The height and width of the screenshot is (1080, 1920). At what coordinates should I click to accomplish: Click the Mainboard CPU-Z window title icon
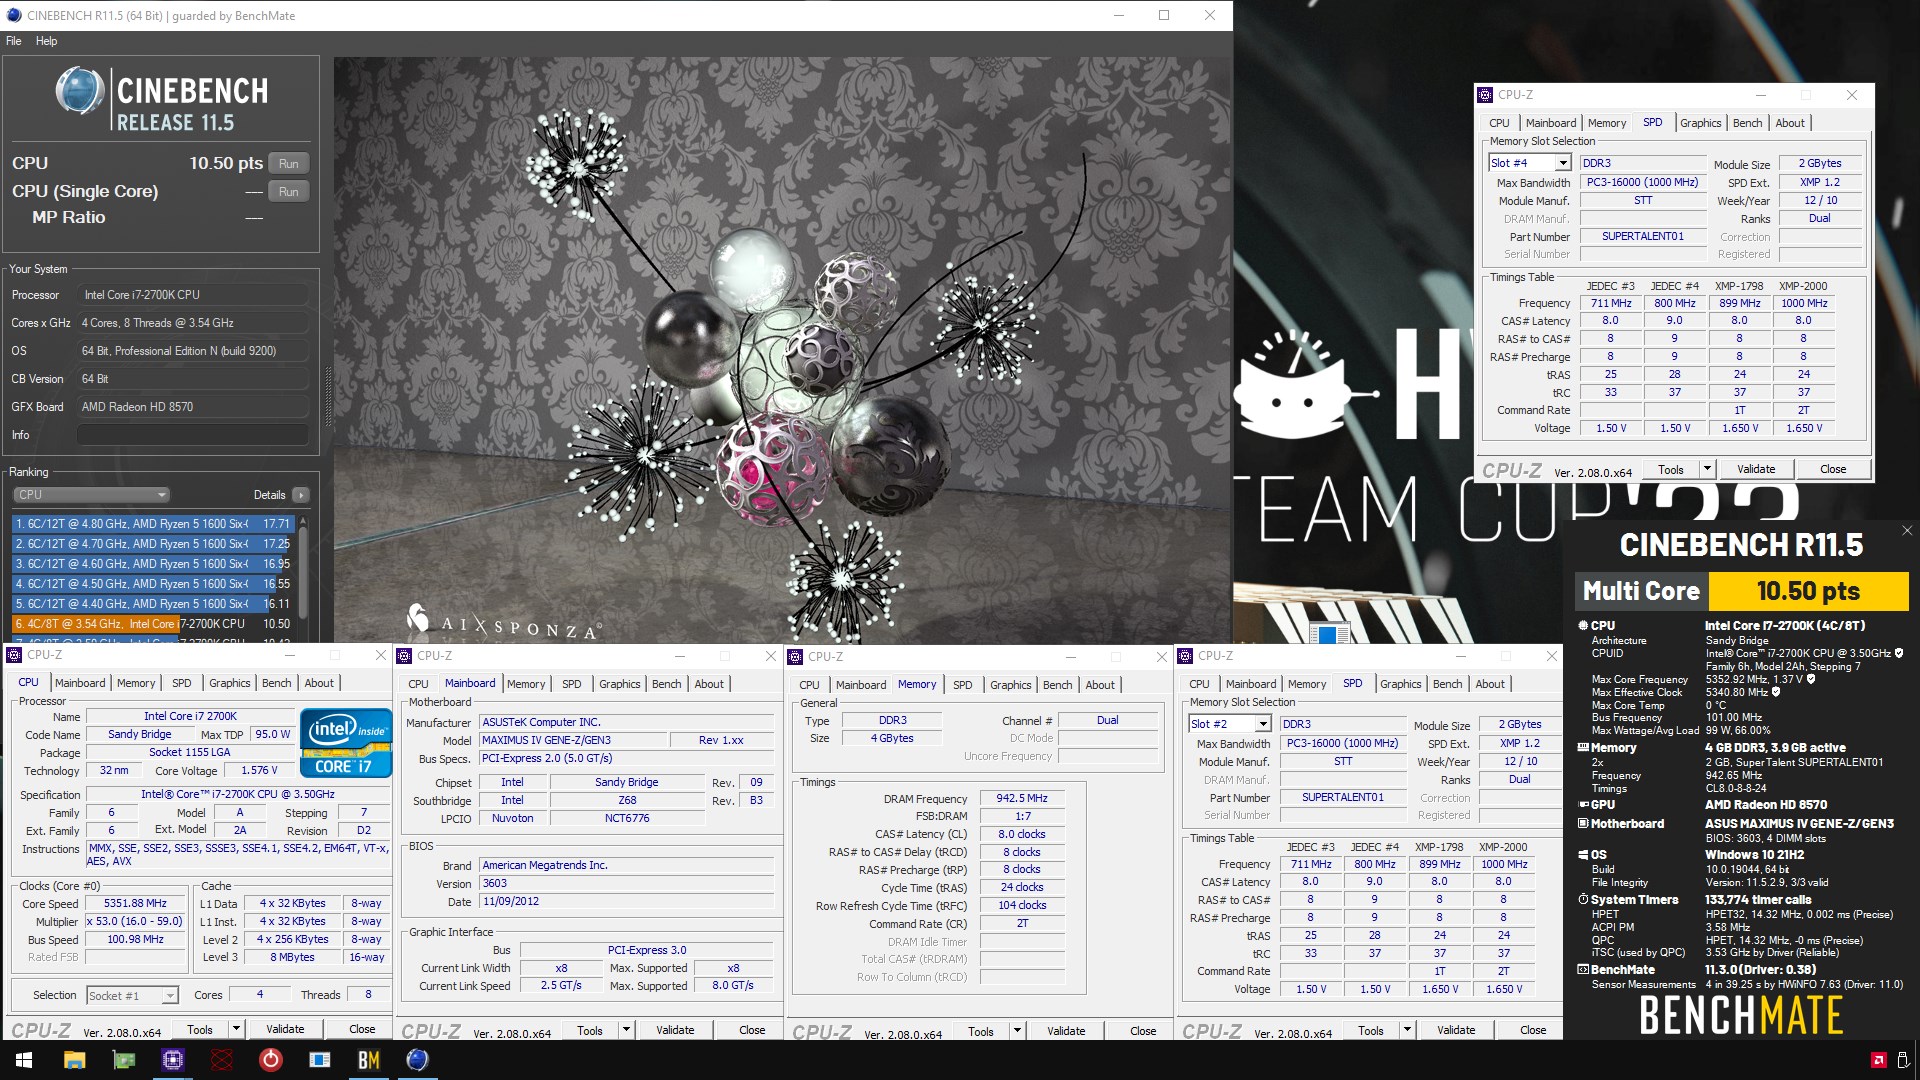[405, 656]
